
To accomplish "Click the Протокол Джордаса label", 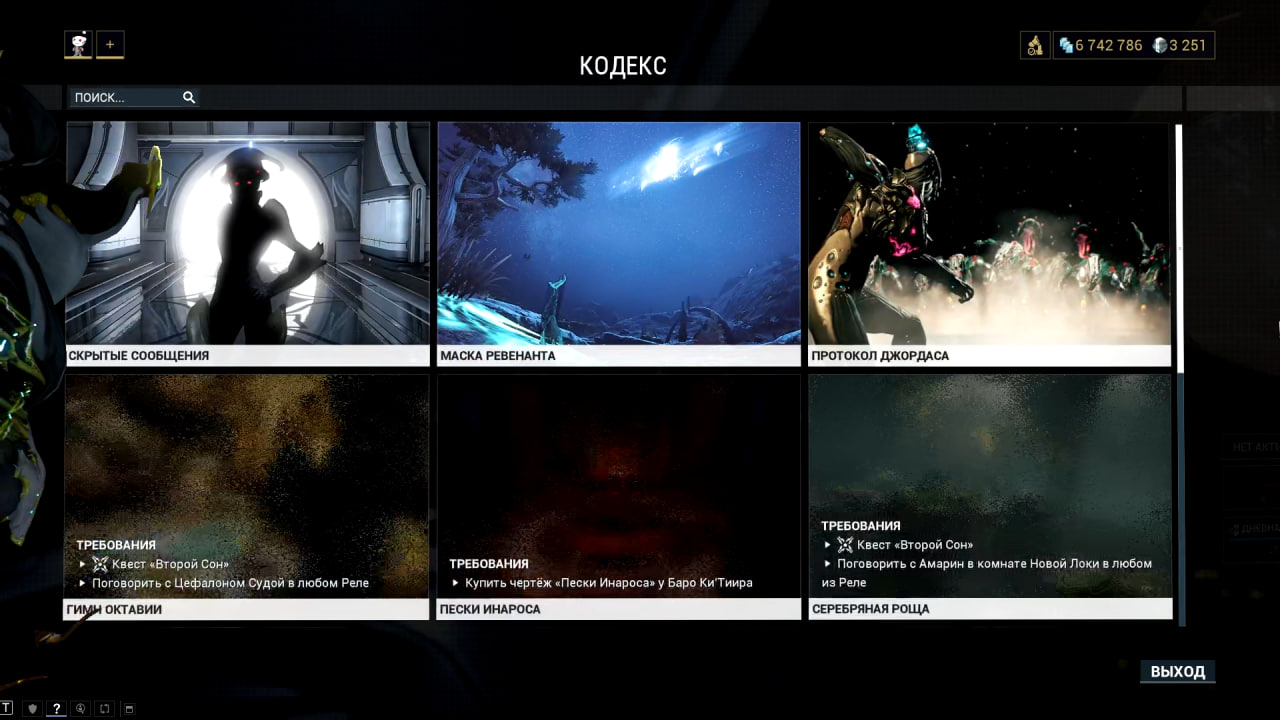I will 880,355.
